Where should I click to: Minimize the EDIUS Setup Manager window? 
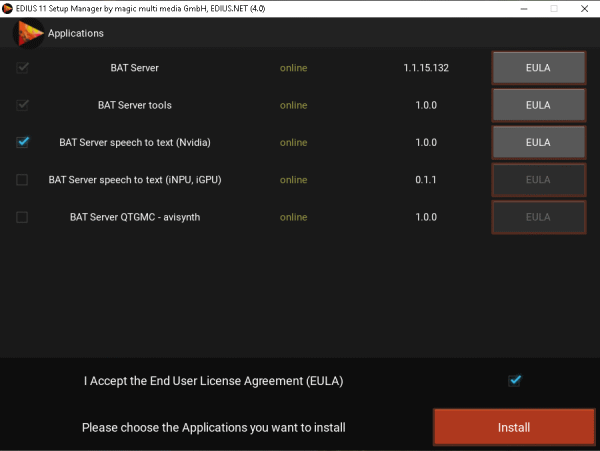point(524,8)
